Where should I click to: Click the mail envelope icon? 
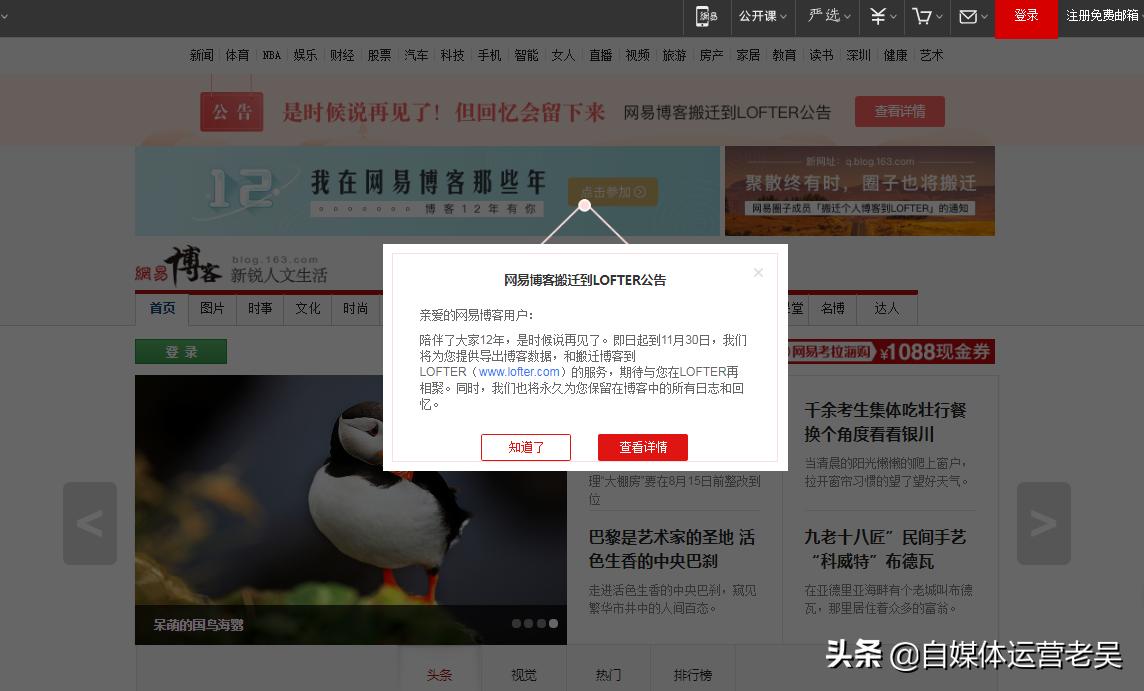point(966,17)
